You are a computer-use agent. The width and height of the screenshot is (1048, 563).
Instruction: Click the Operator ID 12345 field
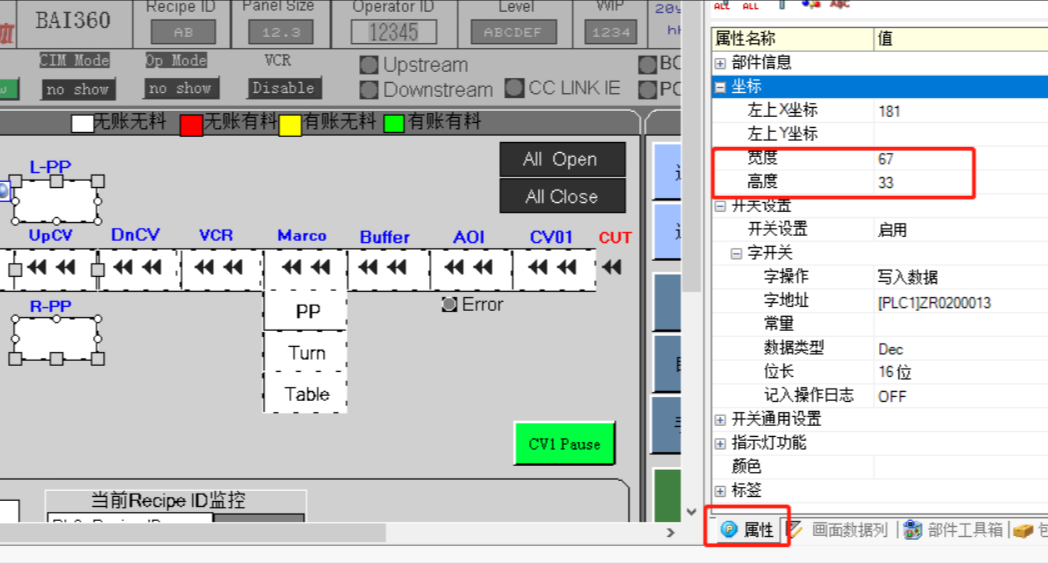pos(394,32)
